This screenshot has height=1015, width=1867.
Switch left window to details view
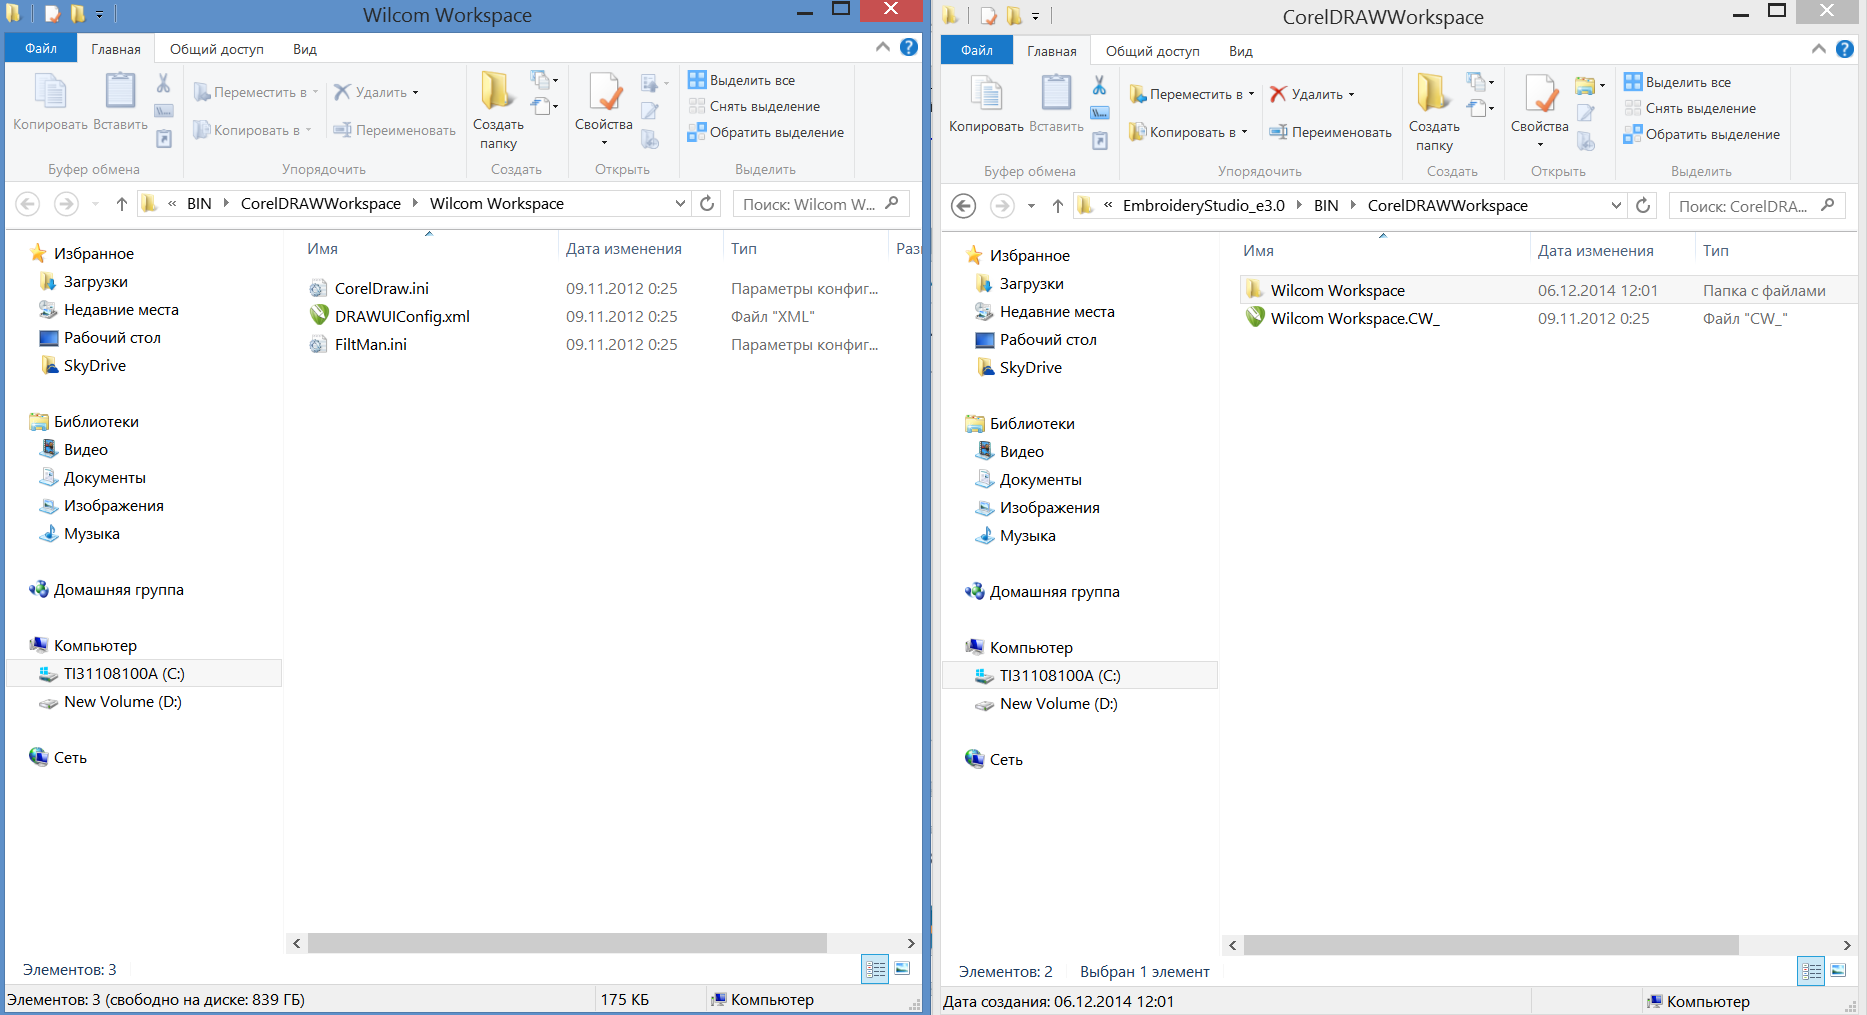point(875,969)
